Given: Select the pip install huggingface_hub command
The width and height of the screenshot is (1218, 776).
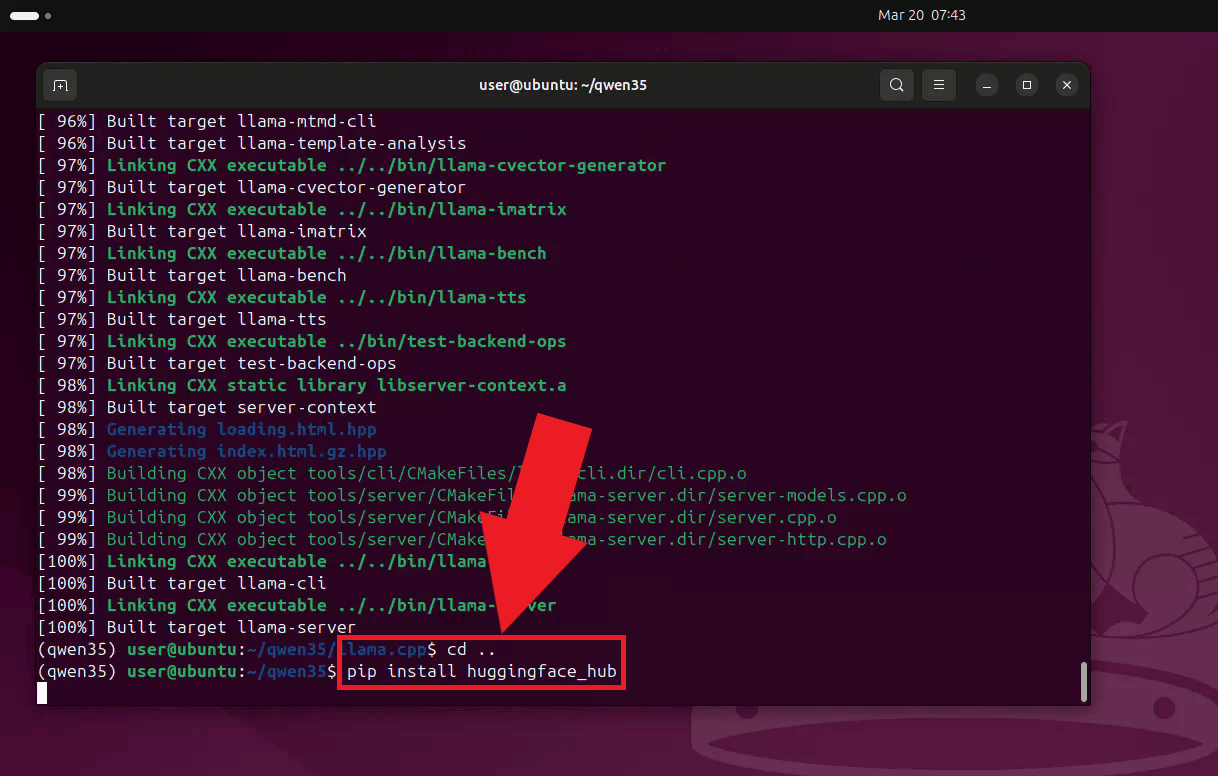Looking at the screenshot, I should click(x=481, y=671).
